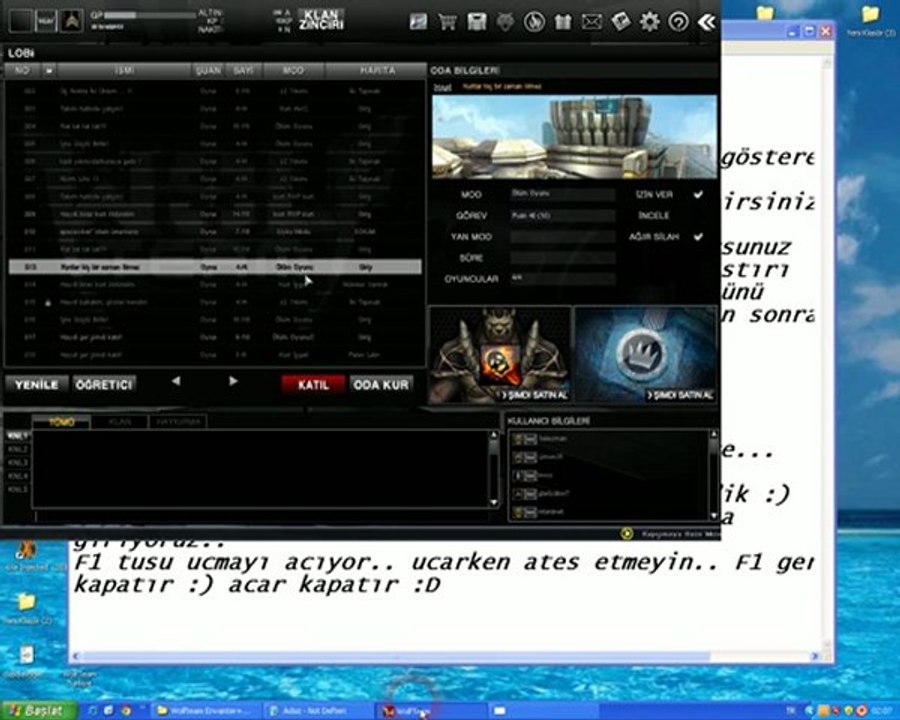The height and width of the screenshot is (720, 900).
Task: Switch to KNL4 channel
Action: (18, 476)
